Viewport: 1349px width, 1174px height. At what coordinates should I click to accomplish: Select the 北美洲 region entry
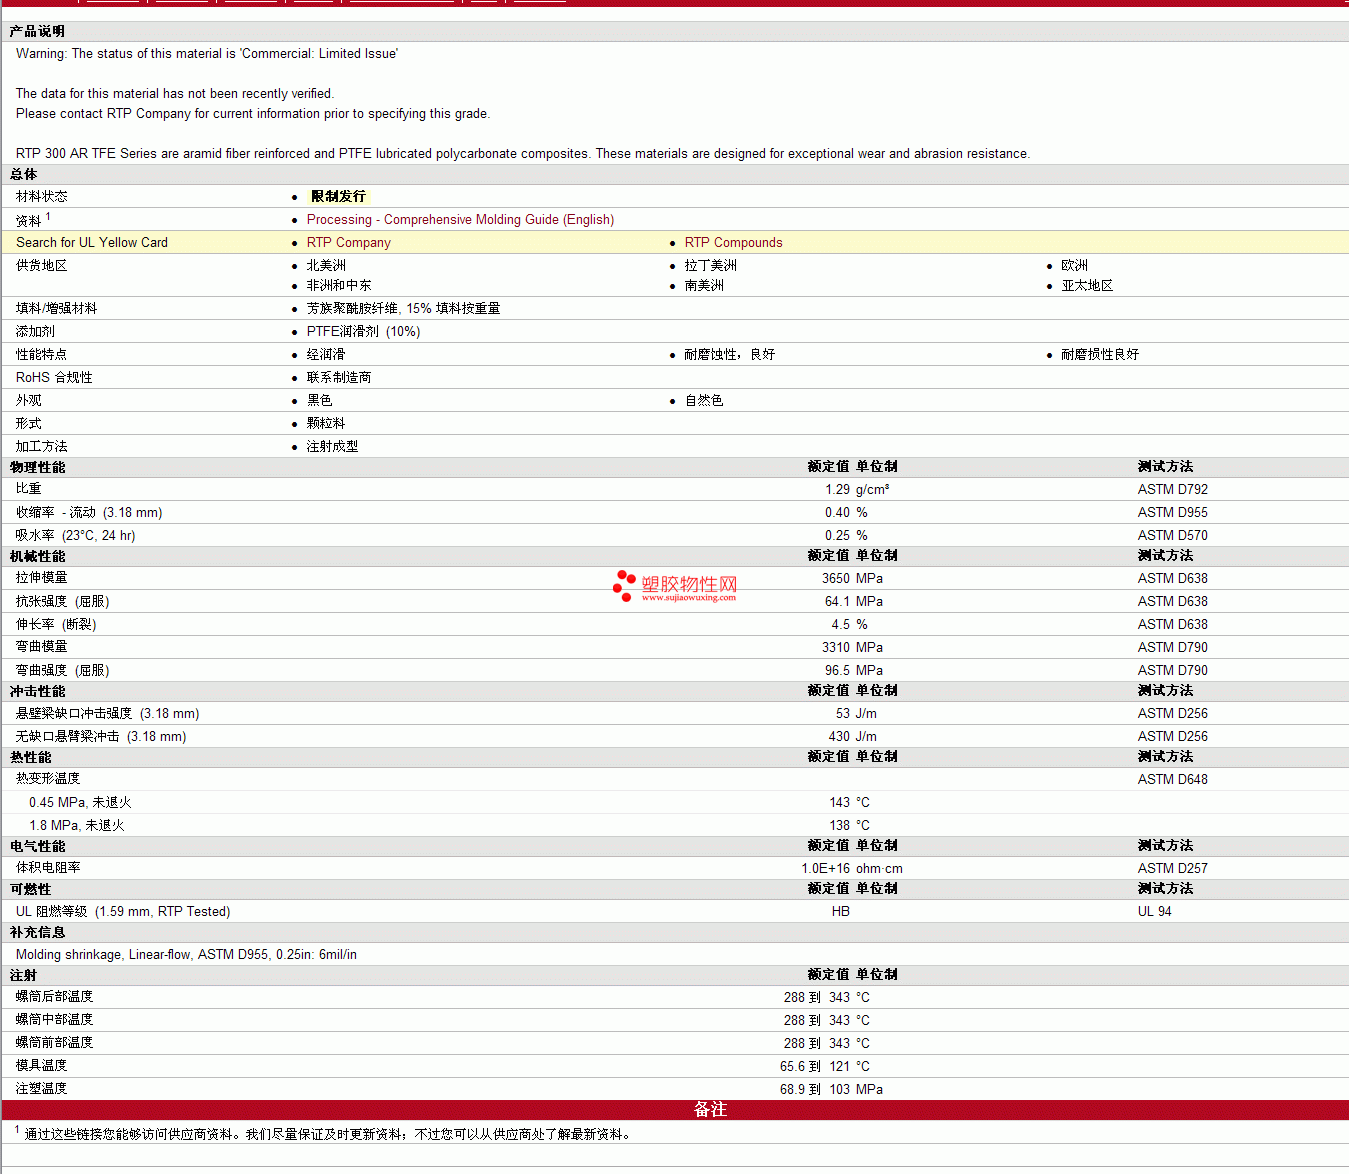coord(326,265)
